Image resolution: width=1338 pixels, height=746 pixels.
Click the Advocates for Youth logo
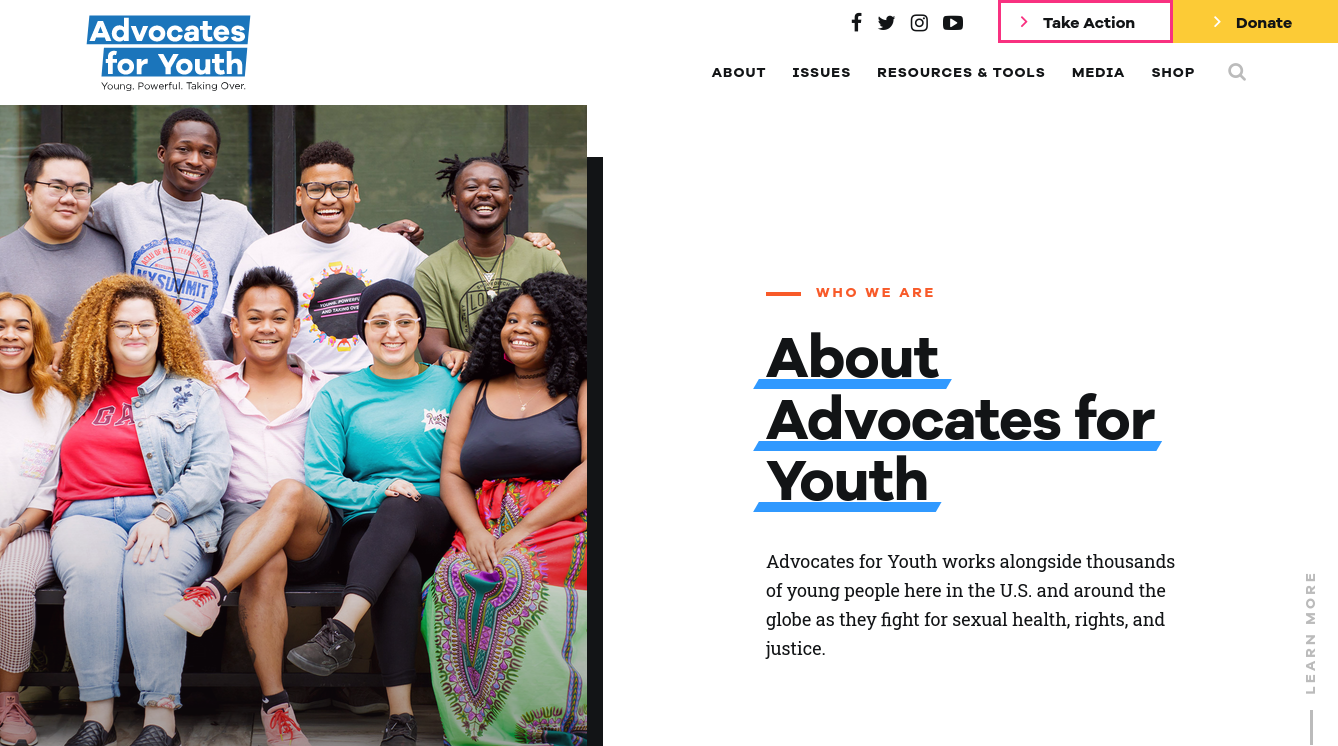tap(168, 53)
